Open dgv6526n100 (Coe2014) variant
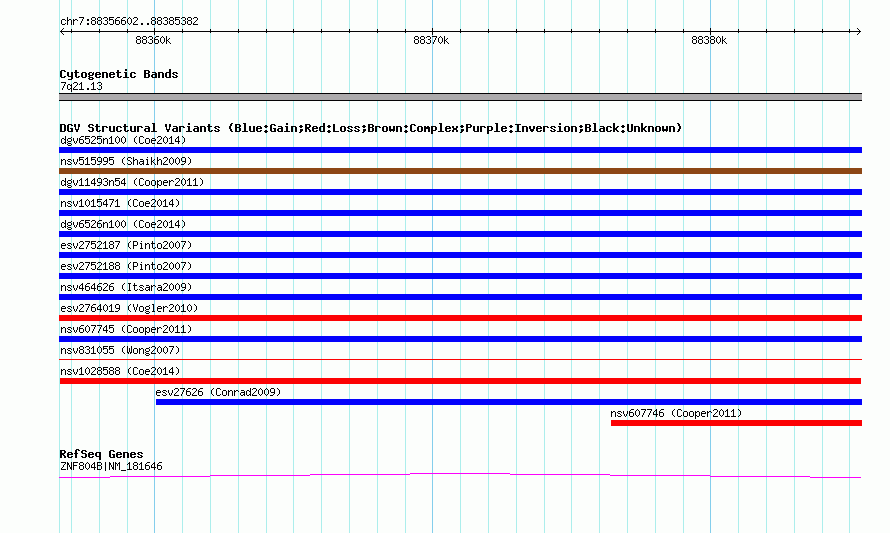 [123, 224]
